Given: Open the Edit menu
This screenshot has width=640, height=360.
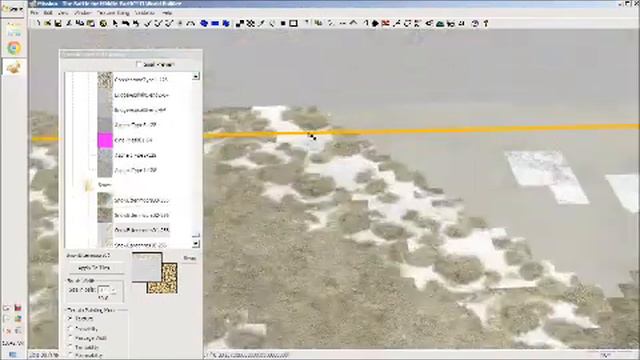Looking at the screenshot, I should [48, 13].
